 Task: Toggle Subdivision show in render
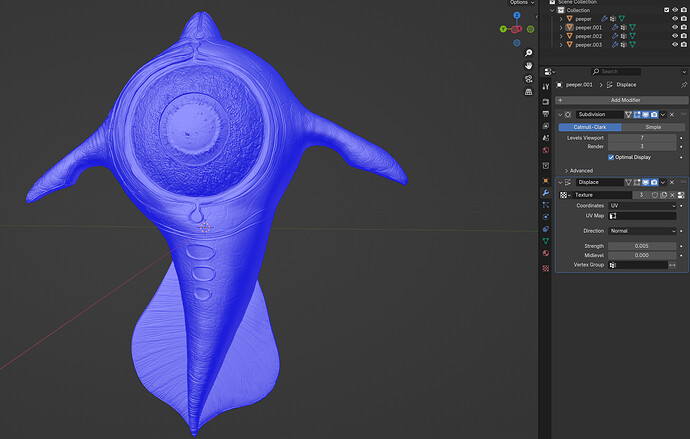tap(654, 114)
